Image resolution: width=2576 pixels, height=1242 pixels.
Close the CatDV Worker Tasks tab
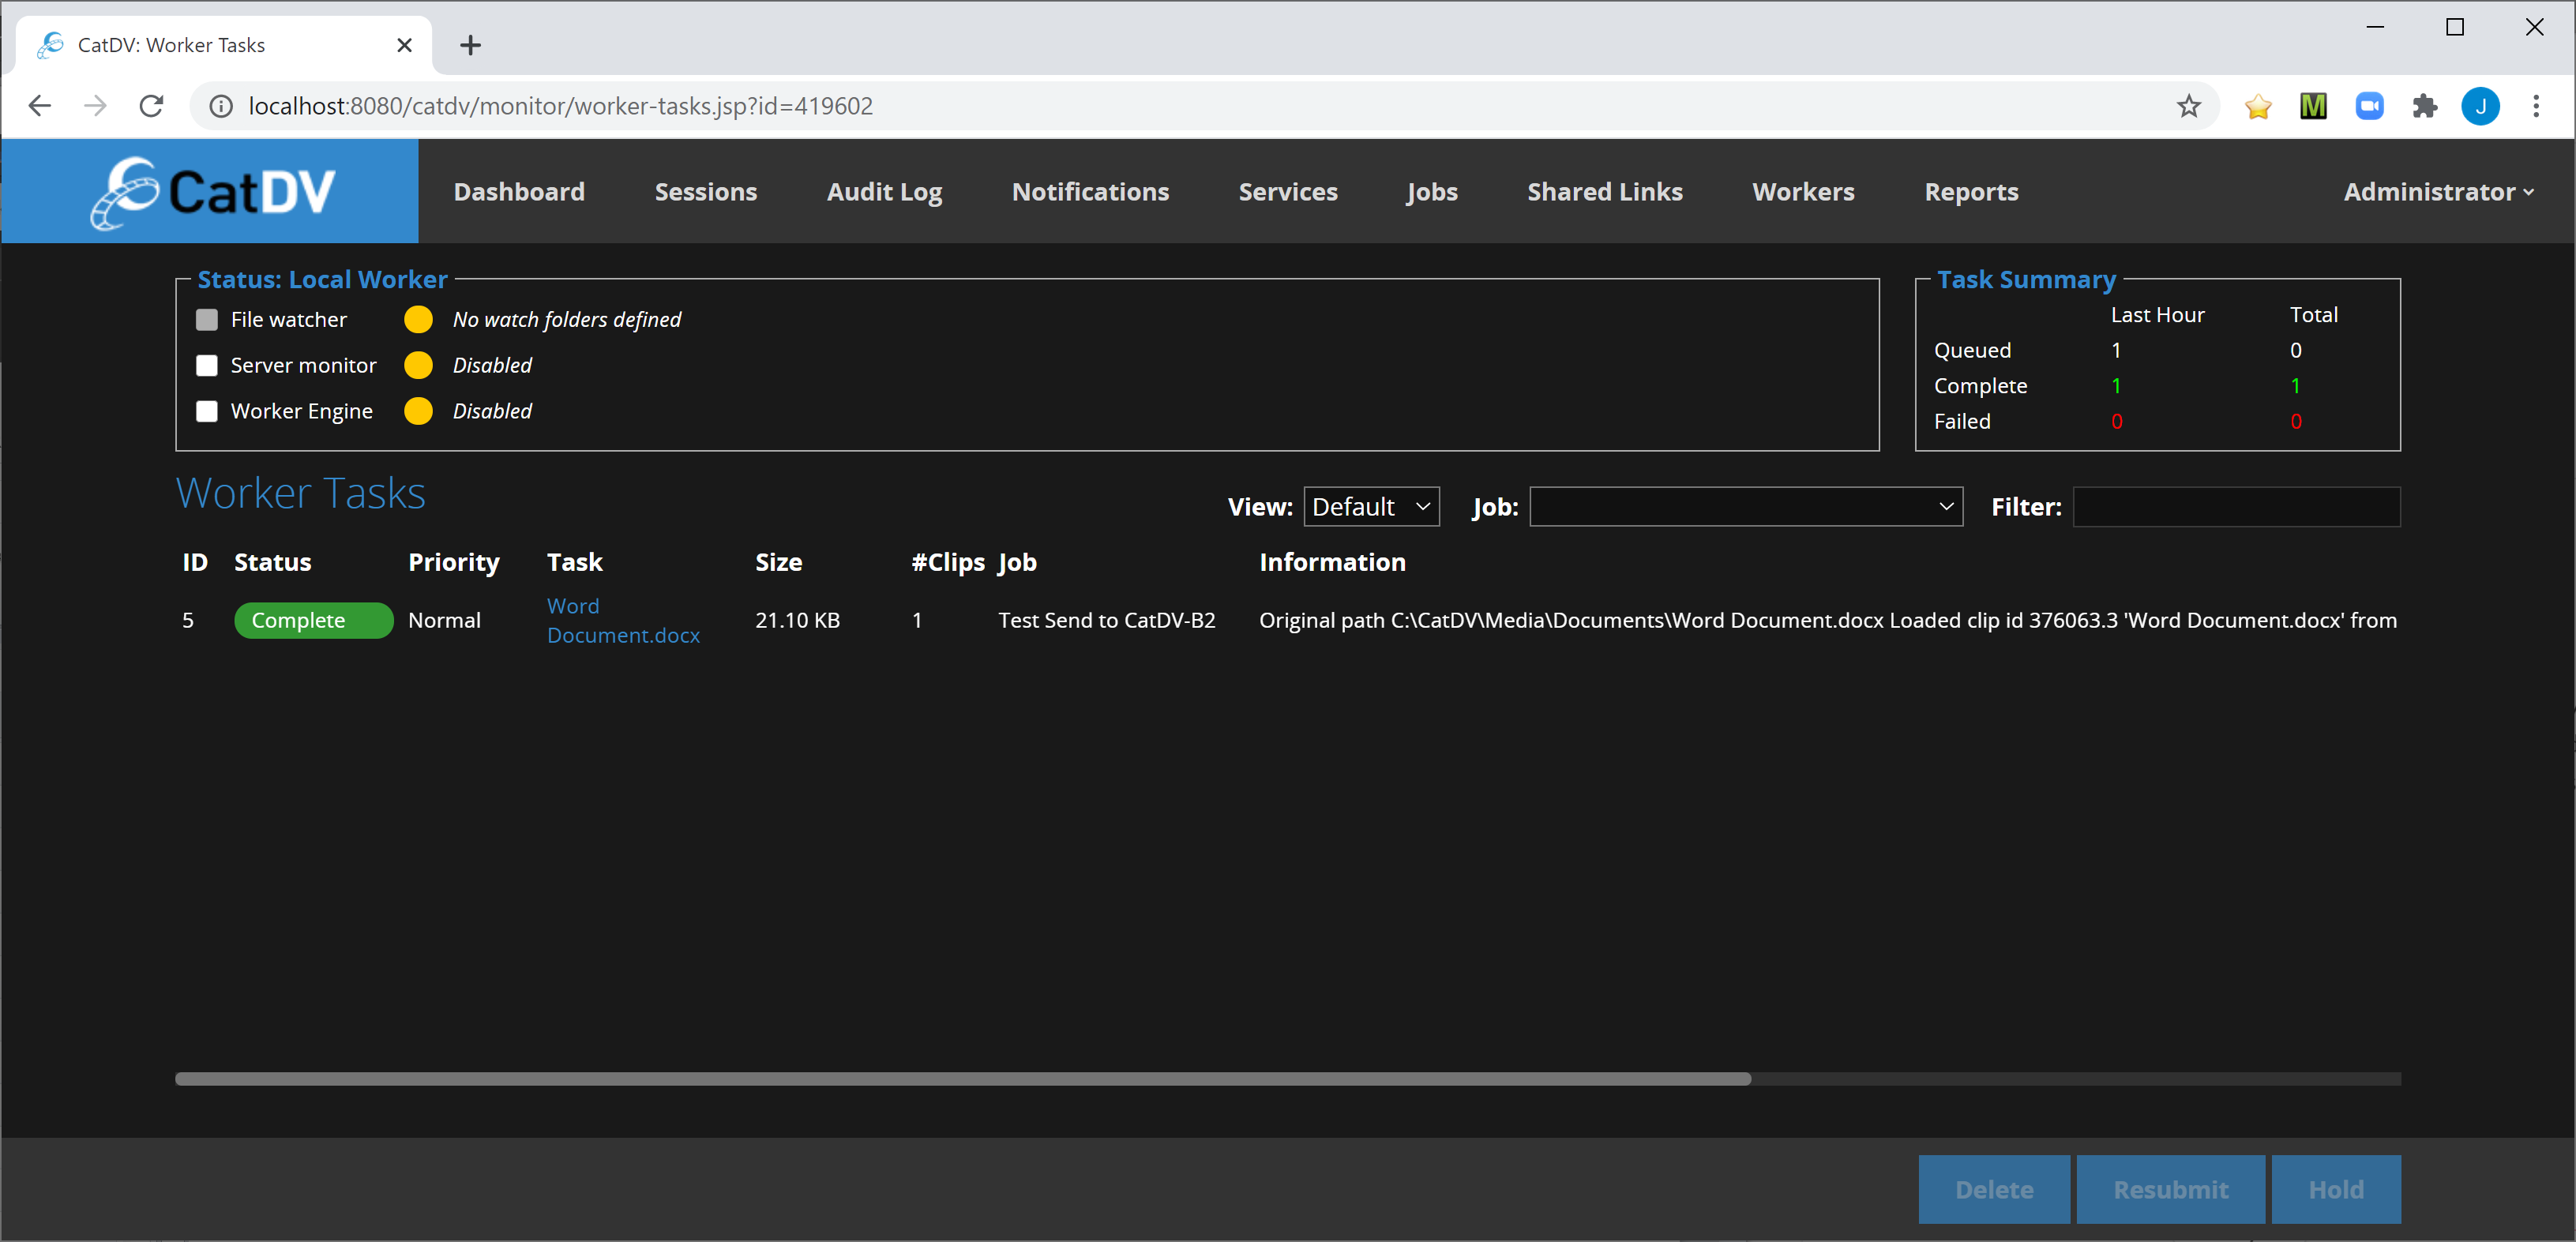point(404,45)
